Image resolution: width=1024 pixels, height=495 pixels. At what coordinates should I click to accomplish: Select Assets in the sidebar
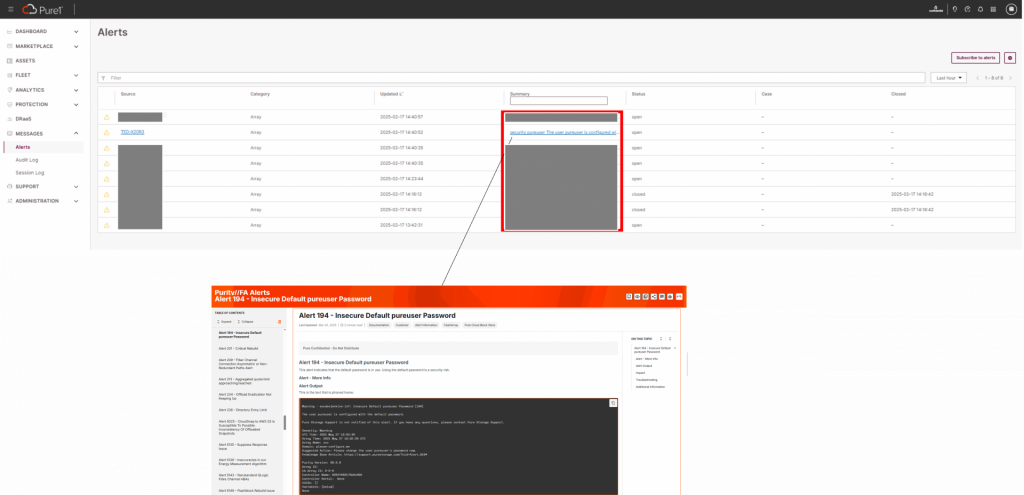coord(25,60)
